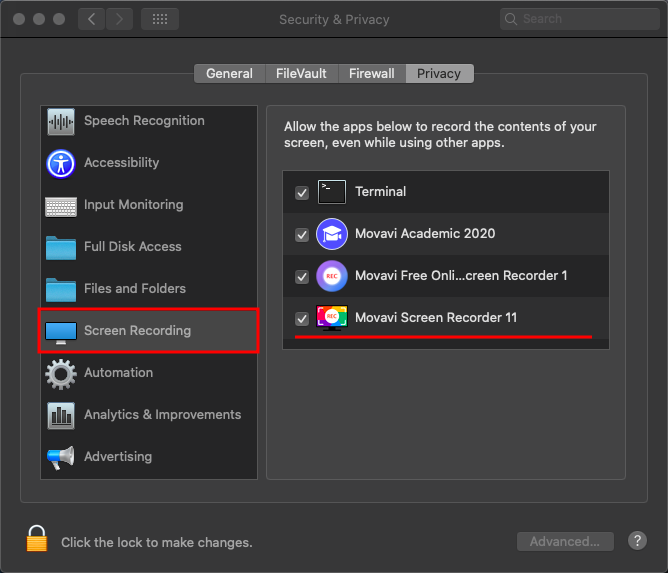Select the Movavi Academic 2020 name
The width and height of the screenshot is (668, 573).
425,233
